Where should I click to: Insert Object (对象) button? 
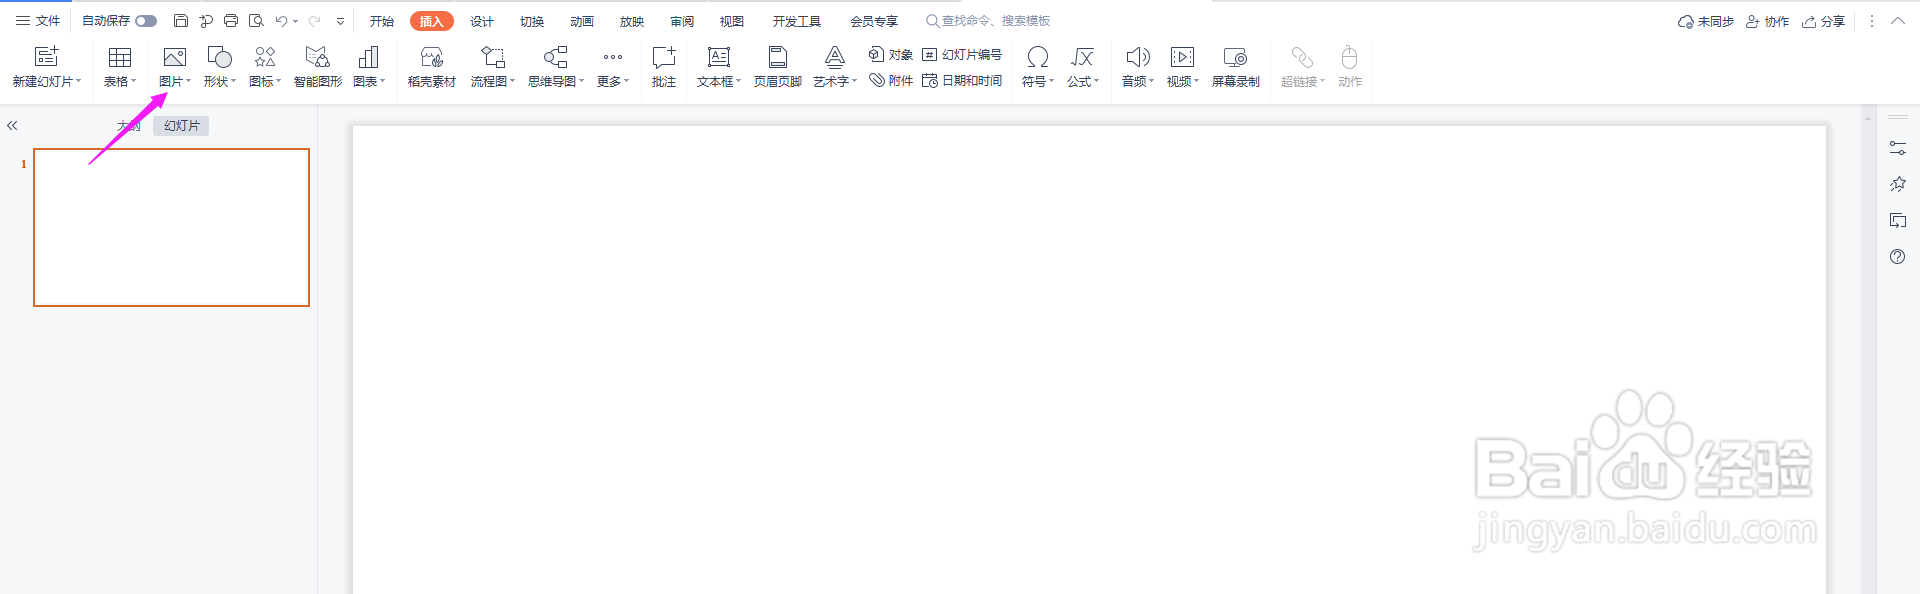click(891, 55)
